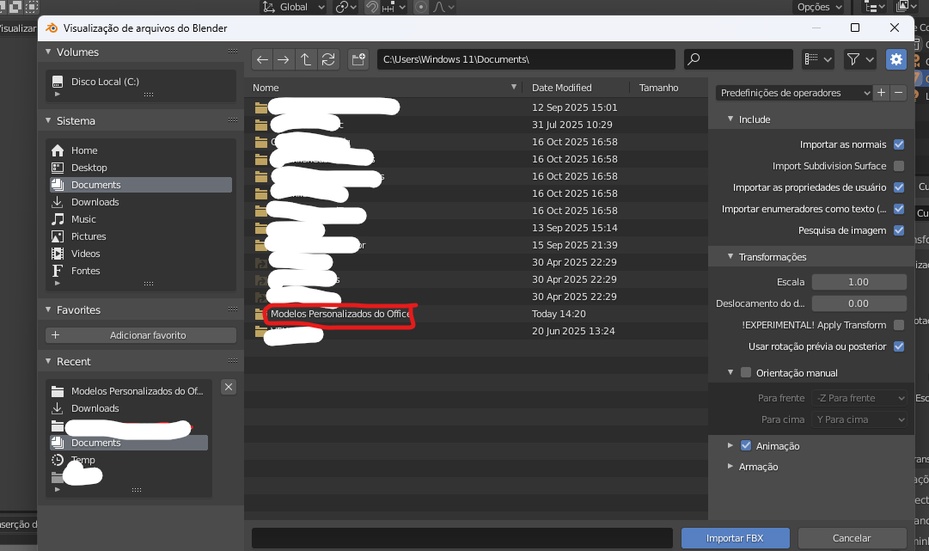Click the Escala value field

tap(858, 282)
